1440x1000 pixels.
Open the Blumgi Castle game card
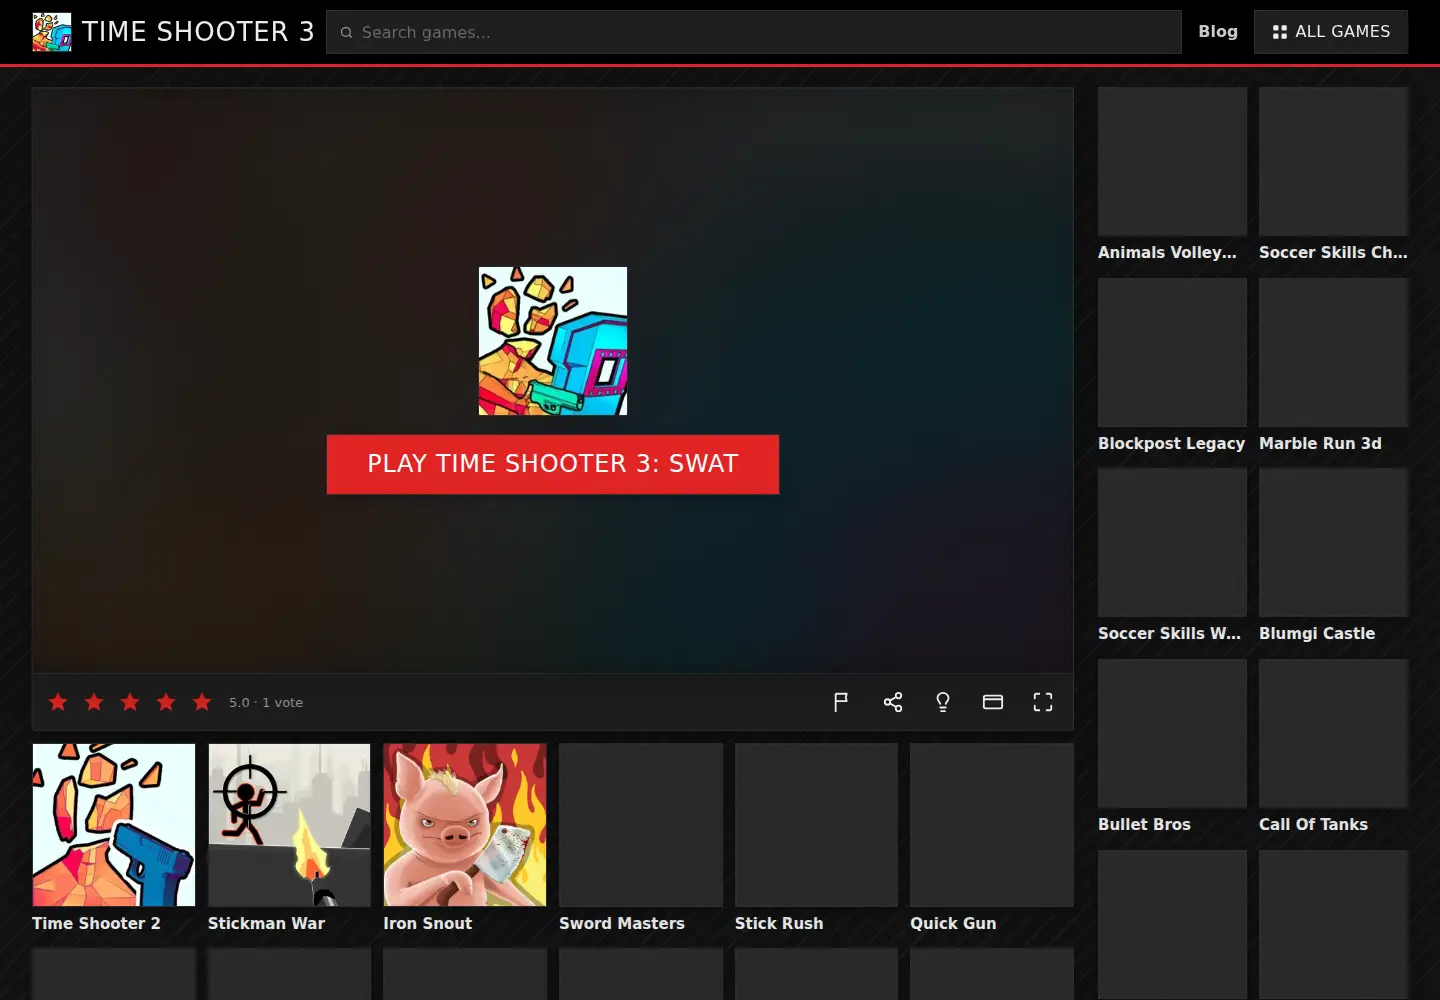click(x=1333, y=556)
